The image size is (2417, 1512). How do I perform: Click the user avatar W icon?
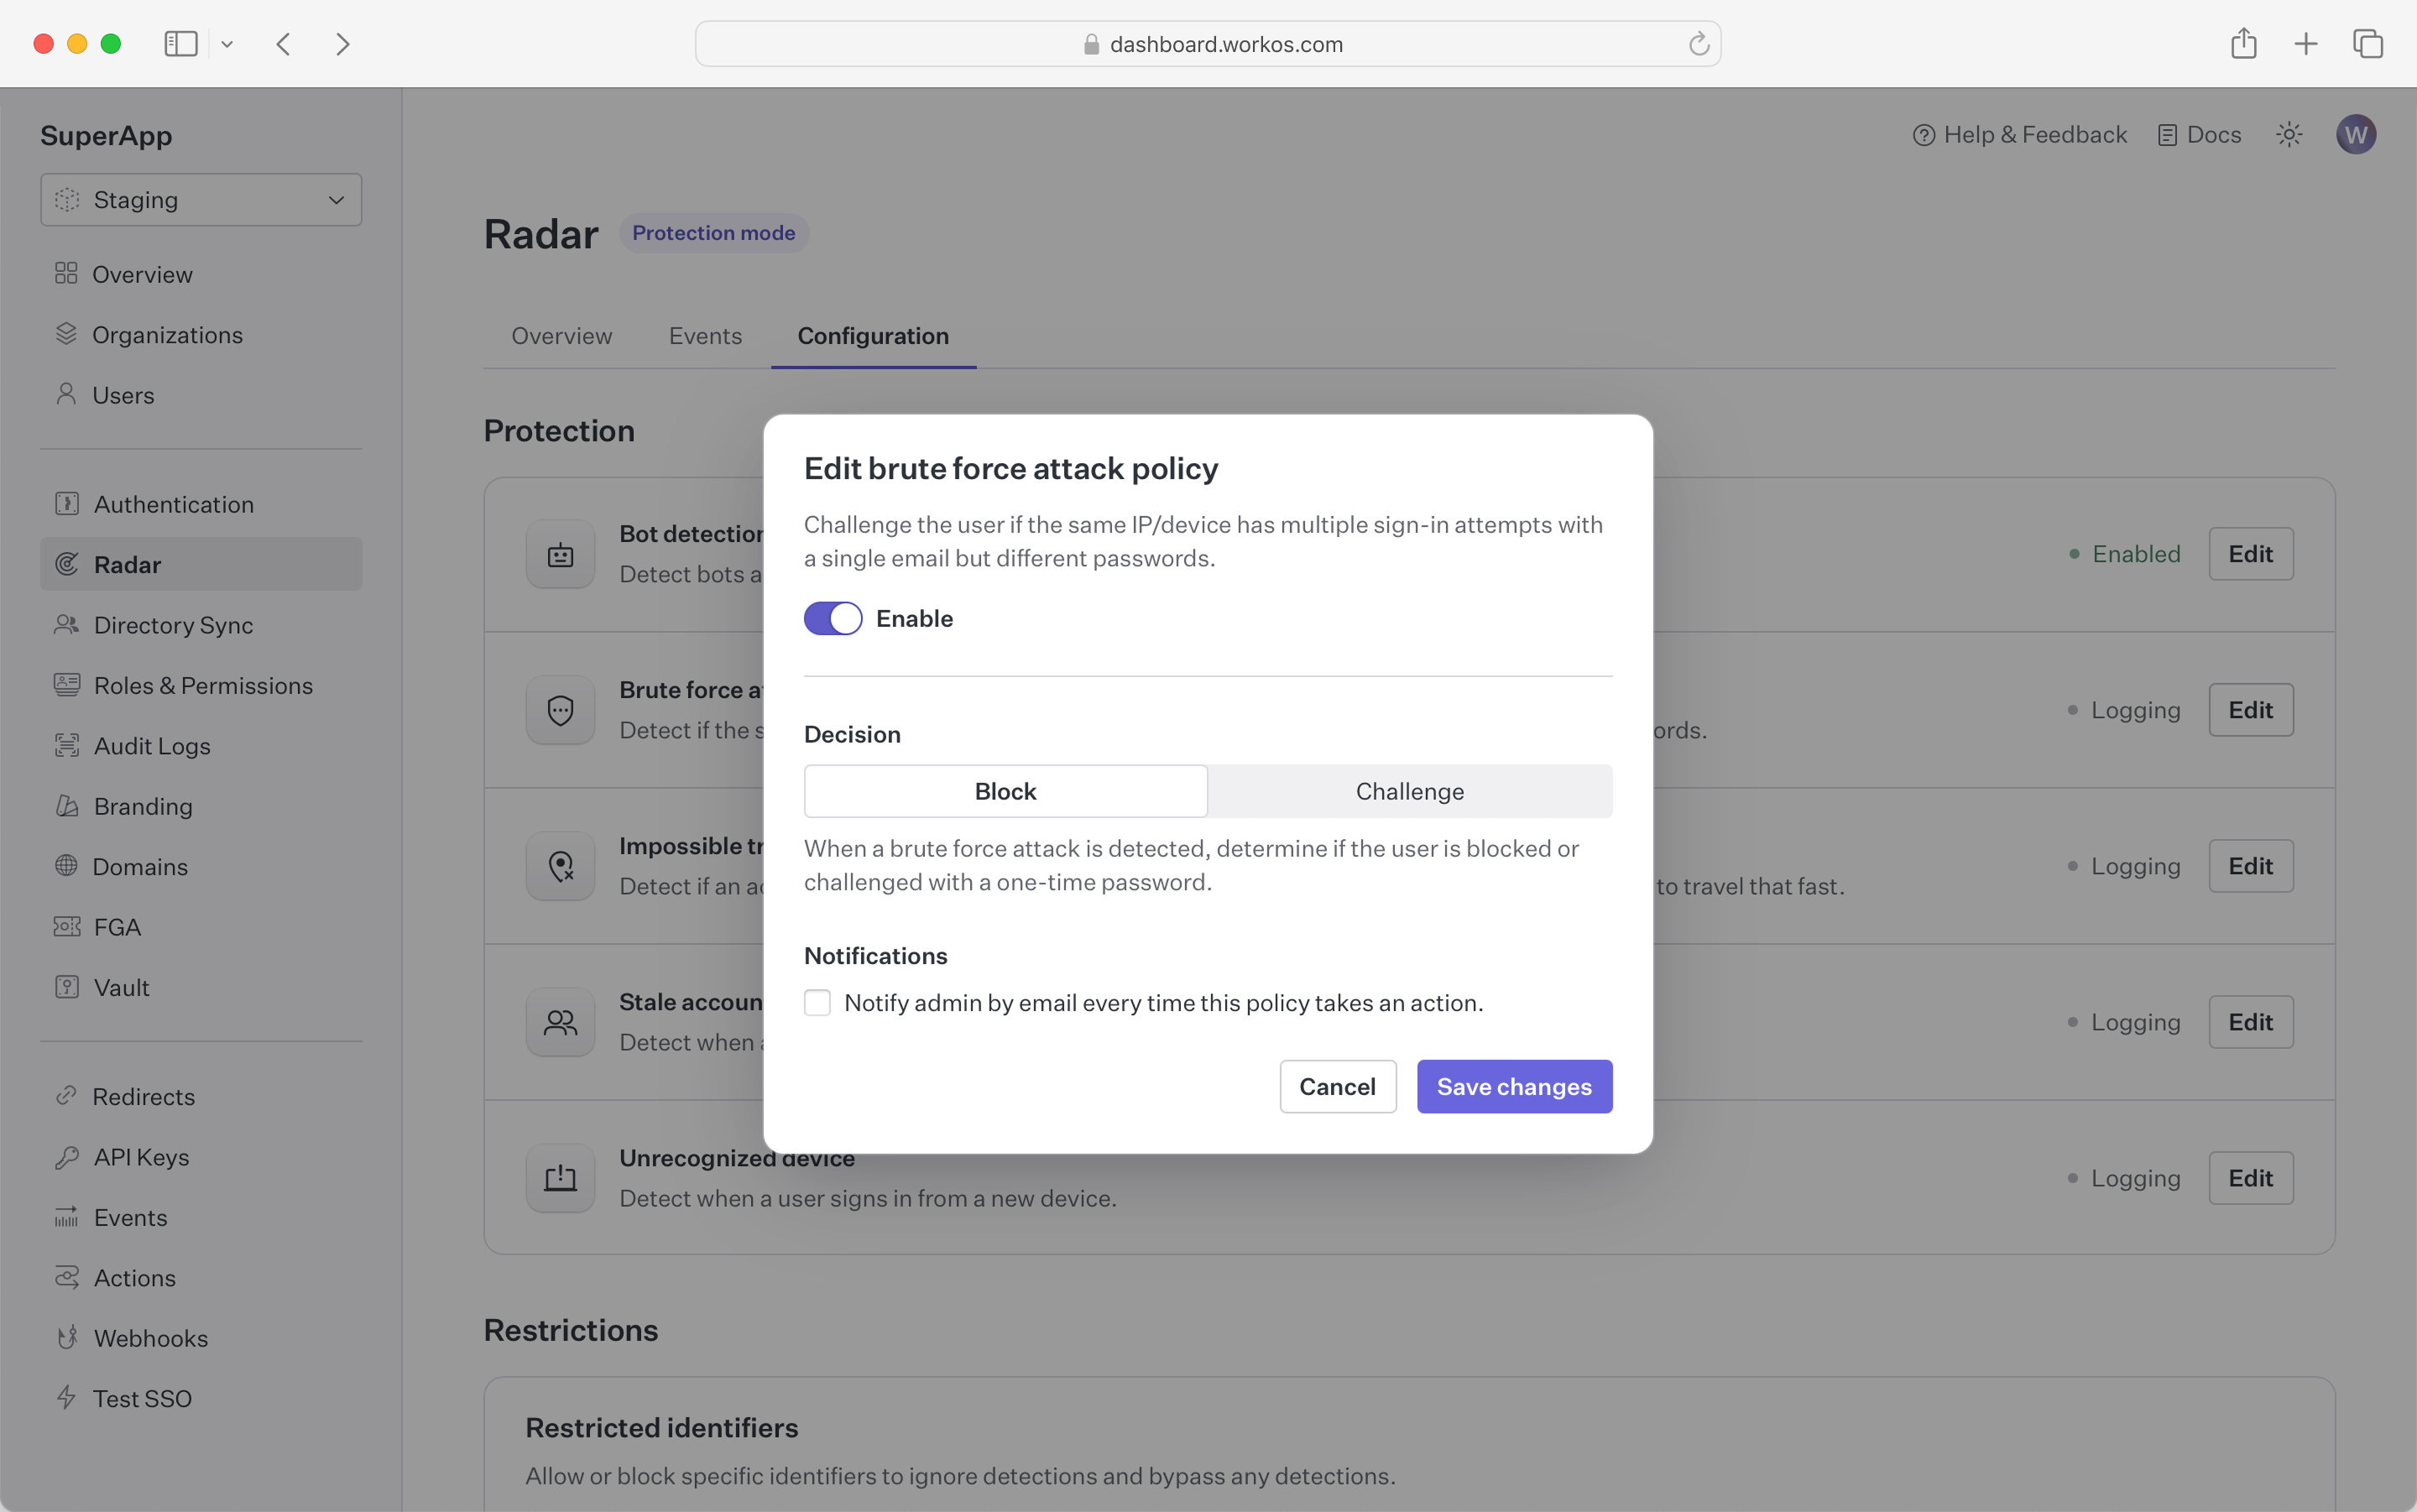2355,135
